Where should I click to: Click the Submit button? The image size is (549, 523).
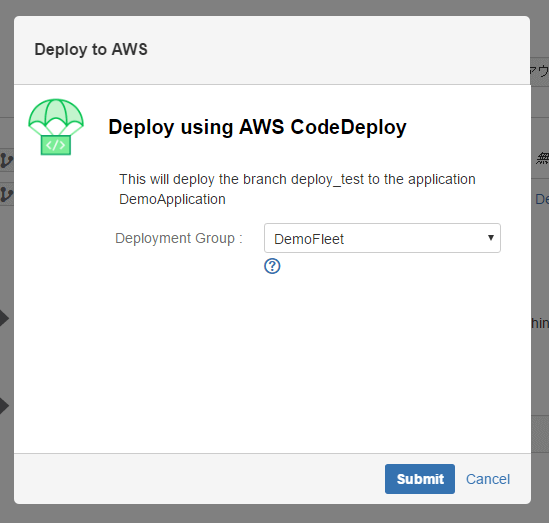(x=419, y=479)
